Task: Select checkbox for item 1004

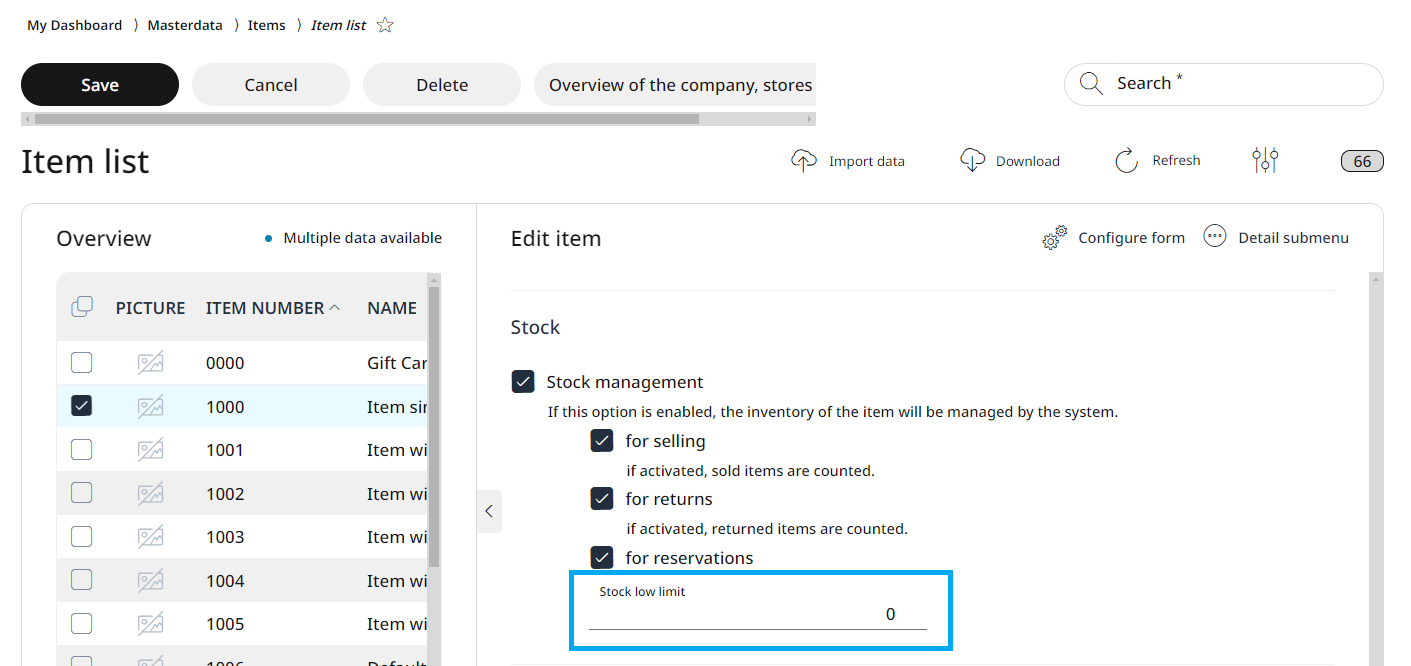Action: click(x=82, y=580)
